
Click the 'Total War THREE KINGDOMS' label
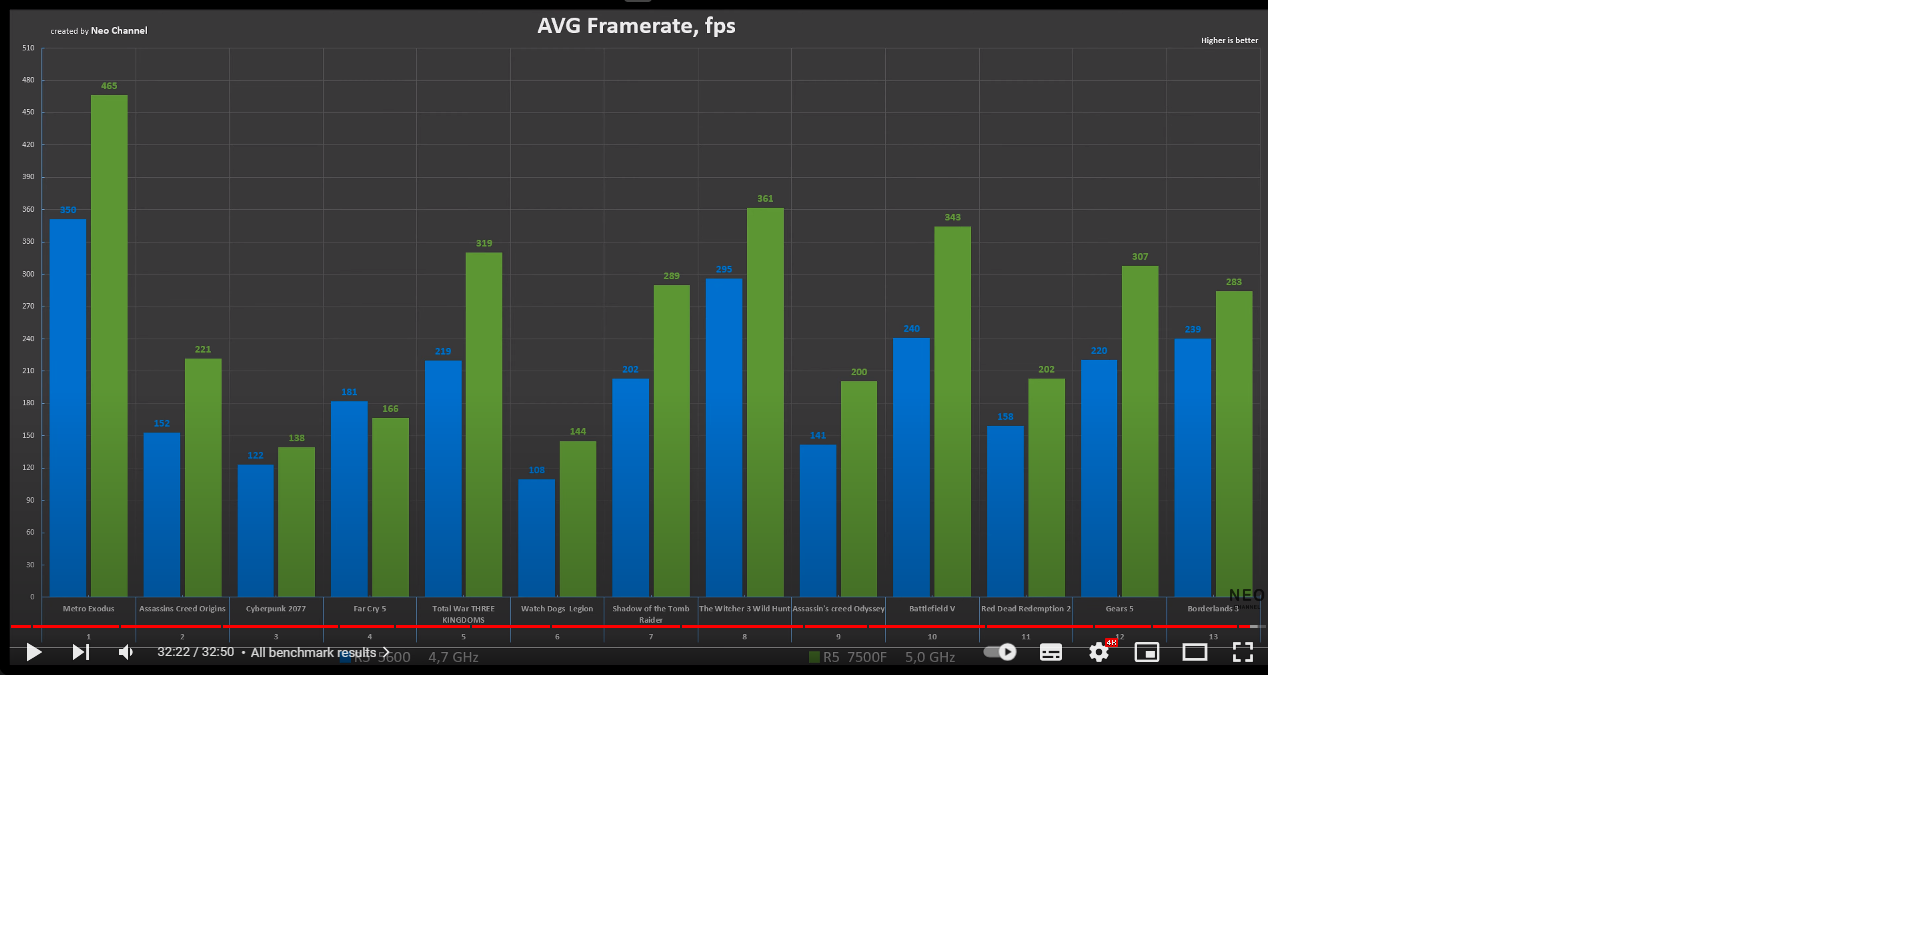[x=463, y=614]
